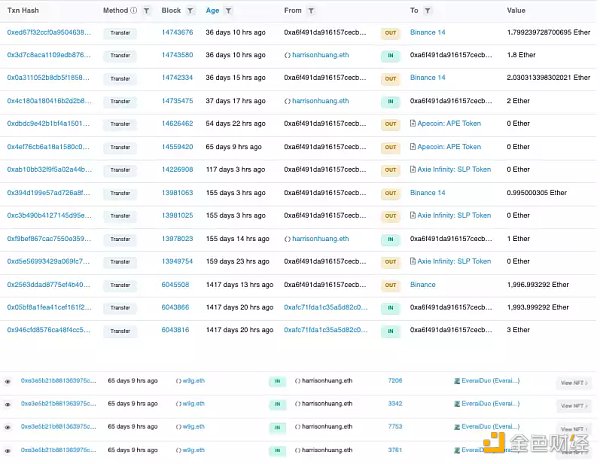Open w9g.eth sender in the token 7206 row

(194, 381)
